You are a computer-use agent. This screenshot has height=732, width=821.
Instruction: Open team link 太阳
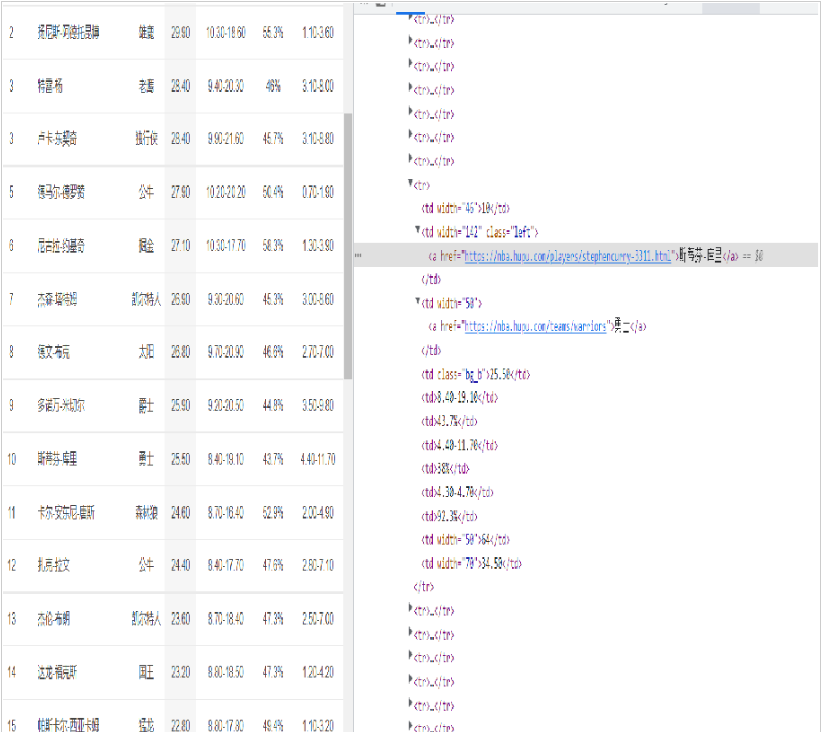(147, 352)
